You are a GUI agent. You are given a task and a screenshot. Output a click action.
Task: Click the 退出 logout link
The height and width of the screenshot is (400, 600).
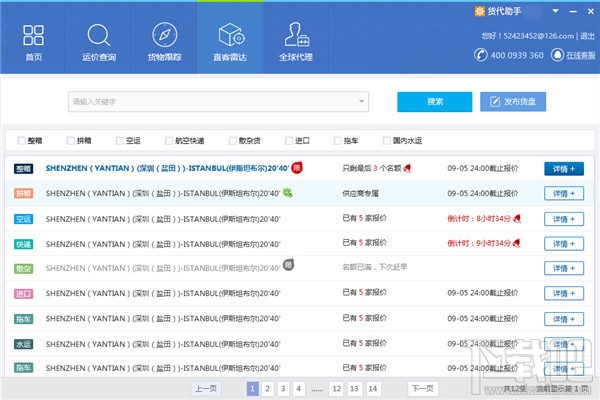(x=587, y=36)
